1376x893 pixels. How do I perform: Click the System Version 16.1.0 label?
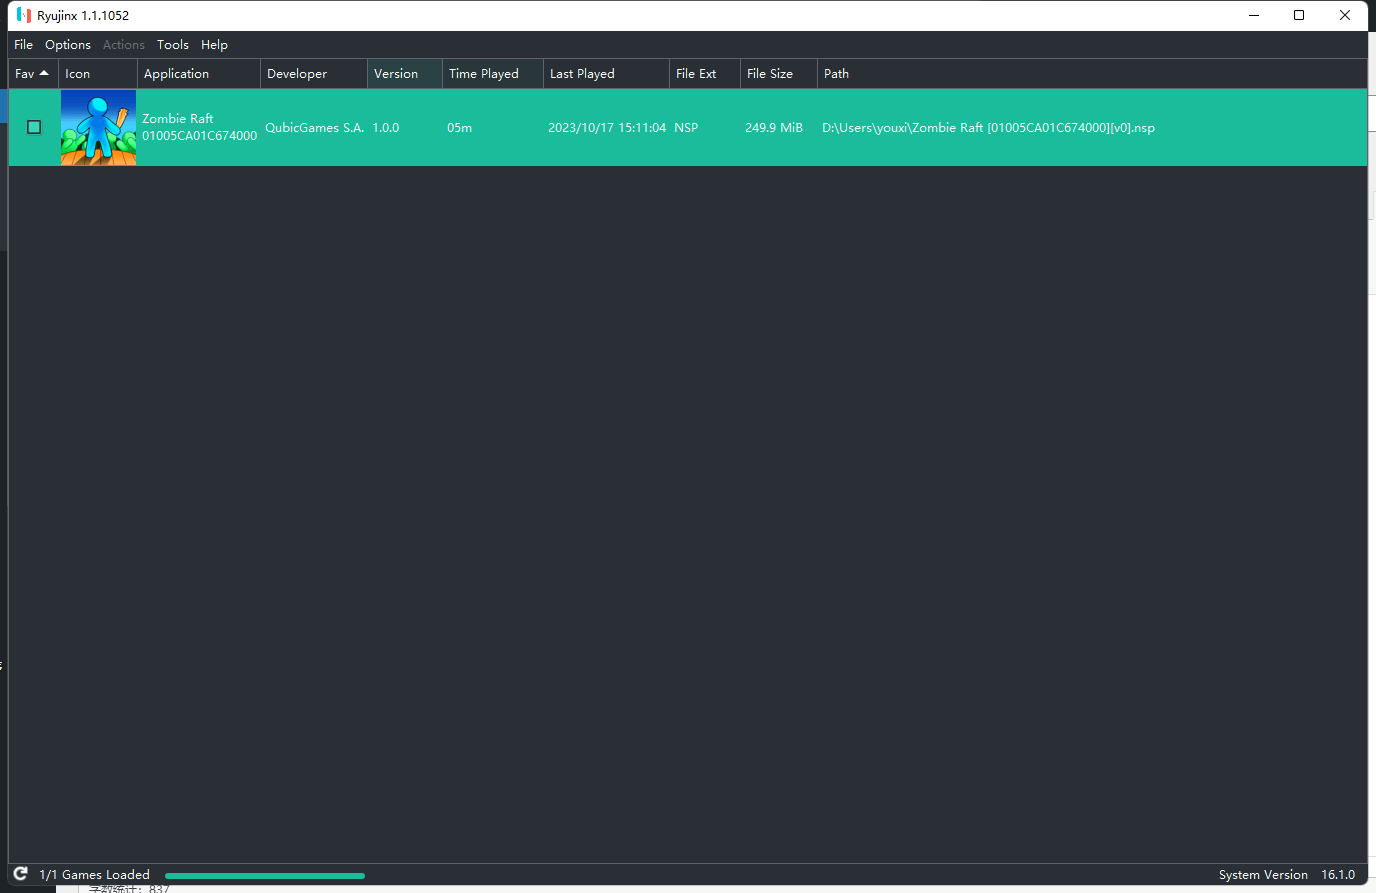[1287, 875]
